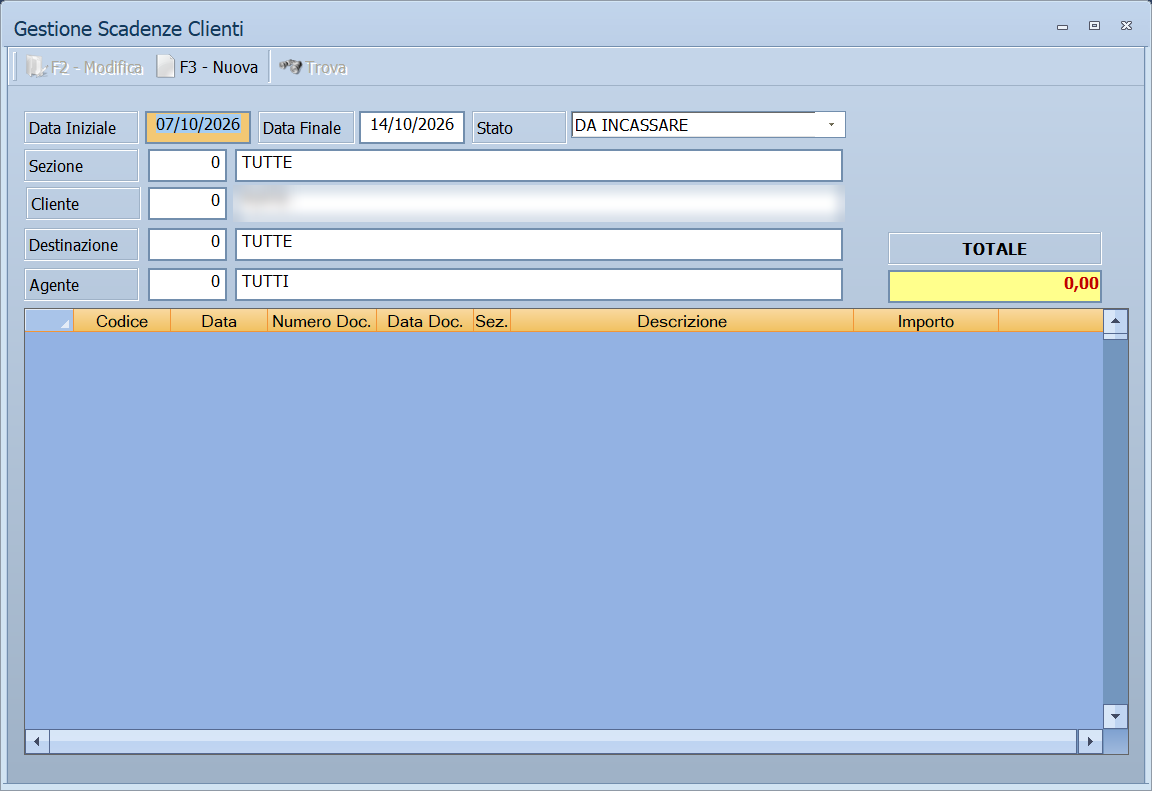Click the Destinazione label button
The height and width of the screenshot is (791, 1152).
(x=81, y=245)
